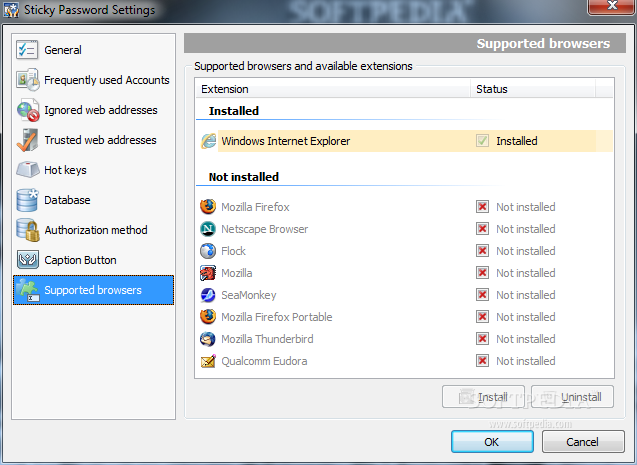Click the SeaMonkey icon
637x465 pixels.
208,295
